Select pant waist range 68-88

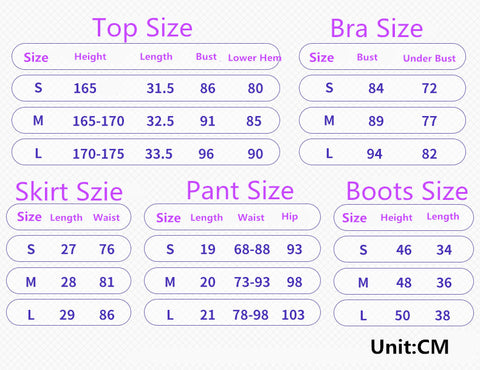(252, 249)
